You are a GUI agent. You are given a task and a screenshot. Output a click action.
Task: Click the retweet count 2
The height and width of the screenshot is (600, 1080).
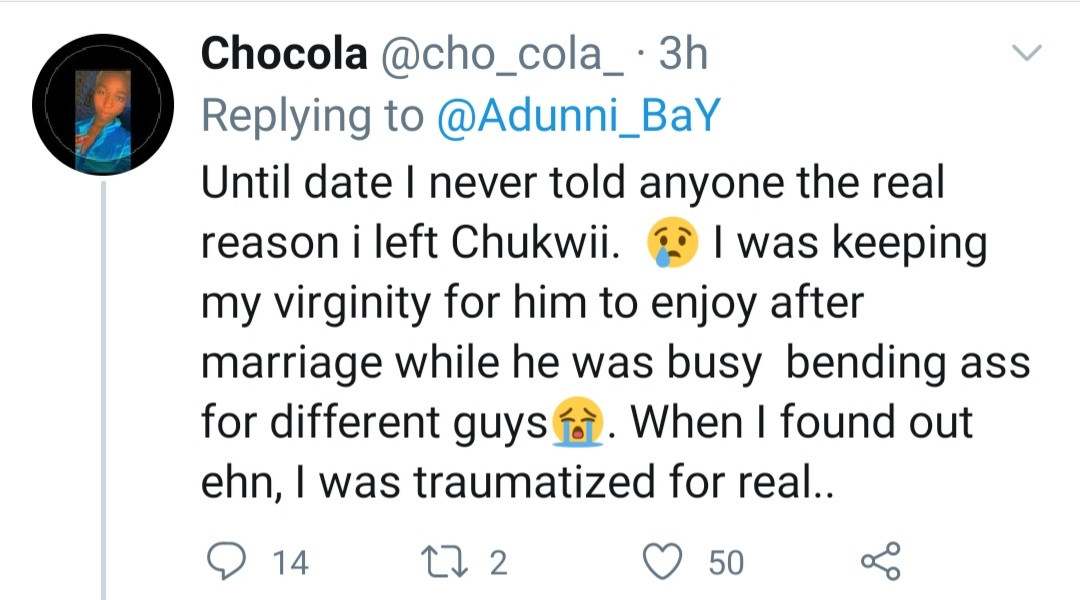tap(498, 563)
